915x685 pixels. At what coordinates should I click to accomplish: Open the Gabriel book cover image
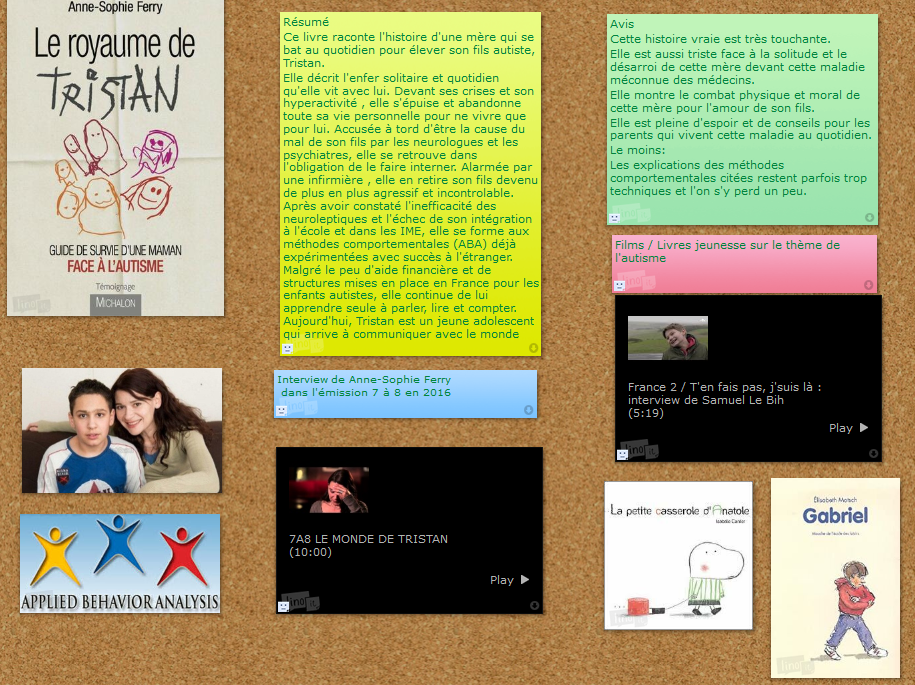pyautogui.click(x=836, y=578)
